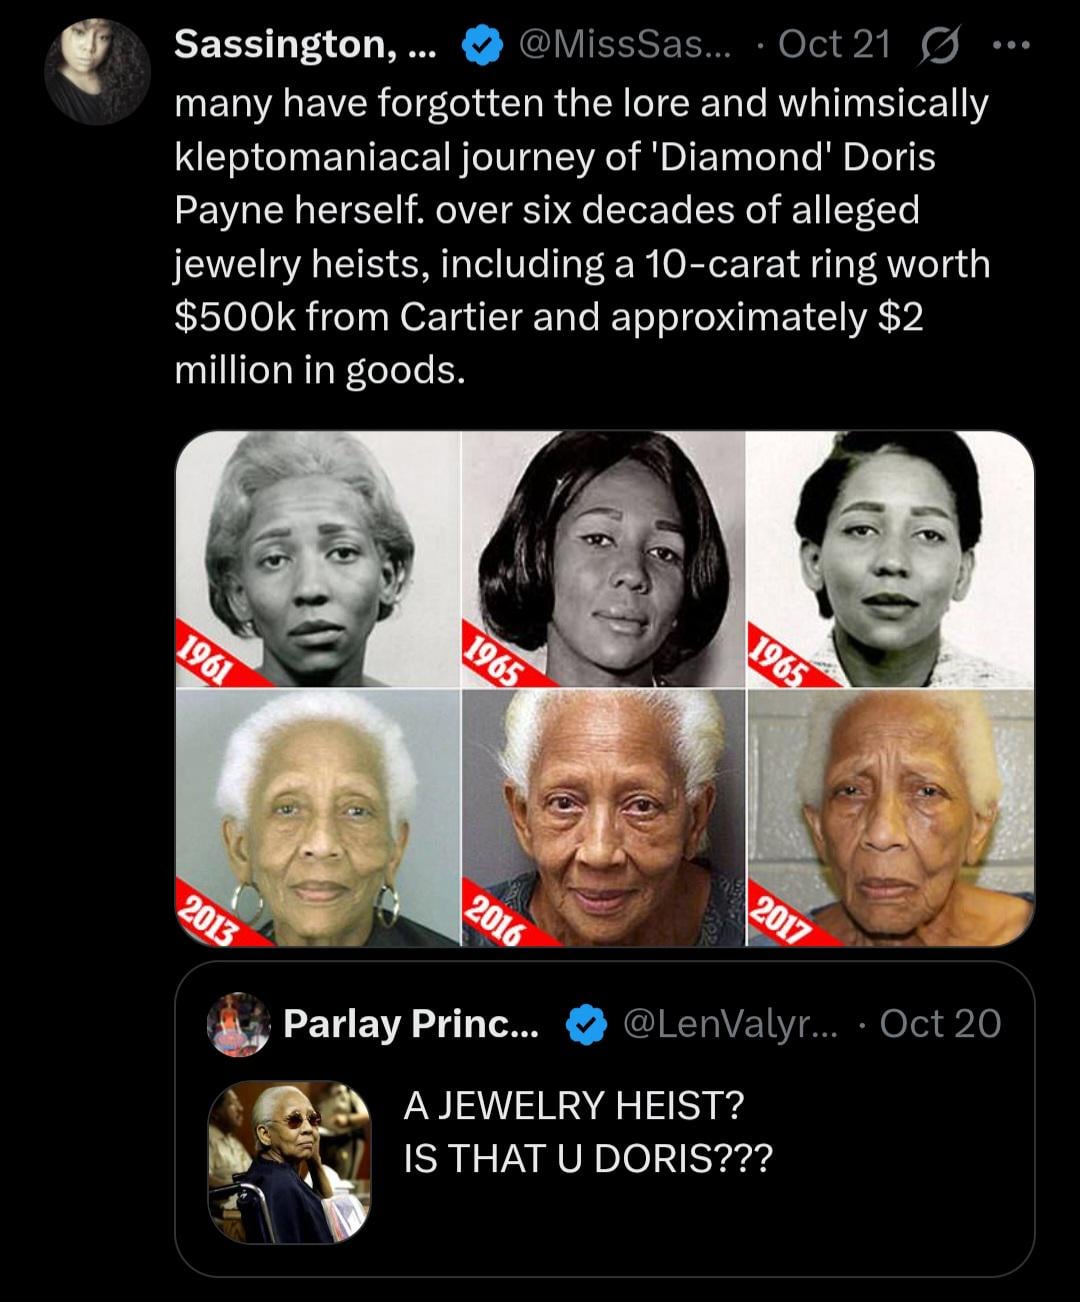
Task: Open the 1961 mugshot photo
Action: [x=318, y=559]
